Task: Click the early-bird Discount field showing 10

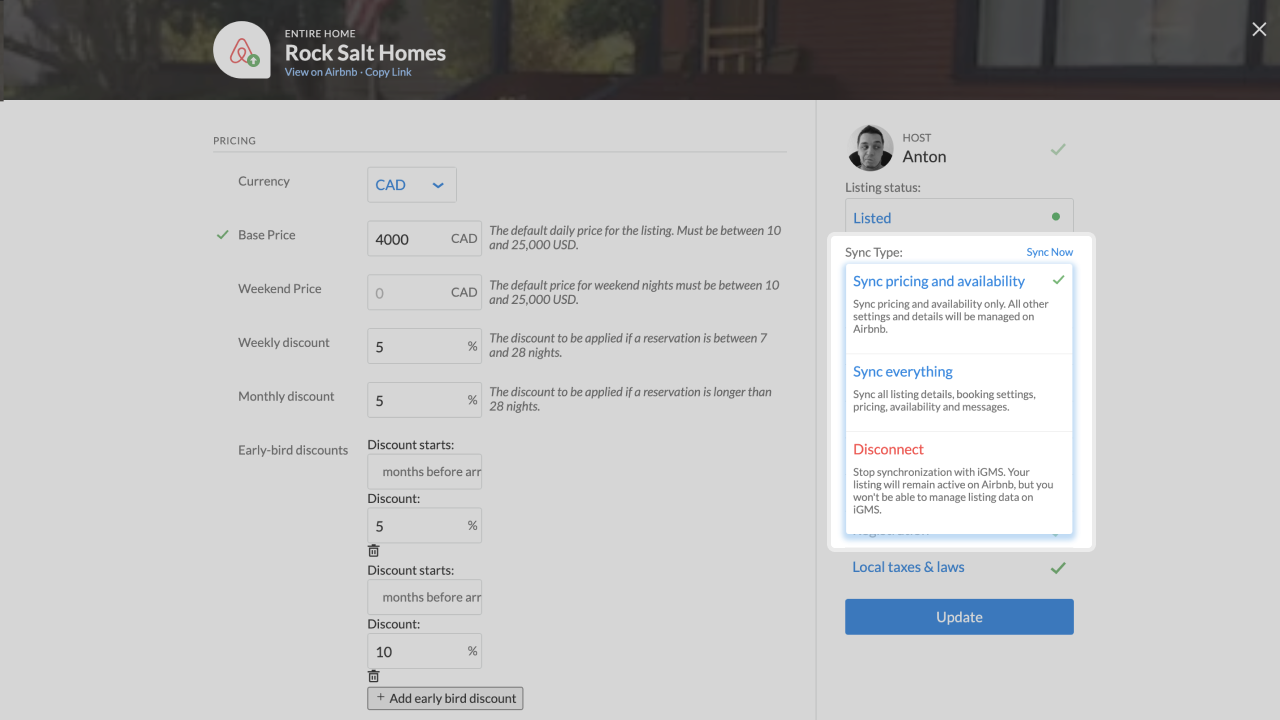Action: 424,651
